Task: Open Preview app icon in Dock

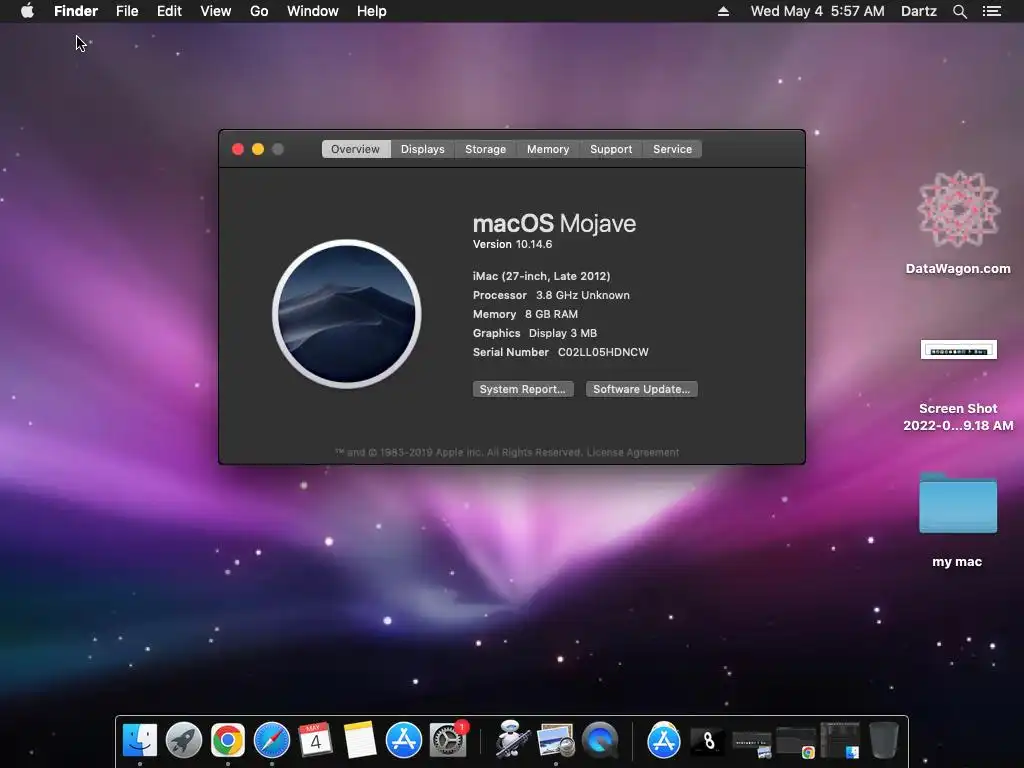Action: click(555, 740)
